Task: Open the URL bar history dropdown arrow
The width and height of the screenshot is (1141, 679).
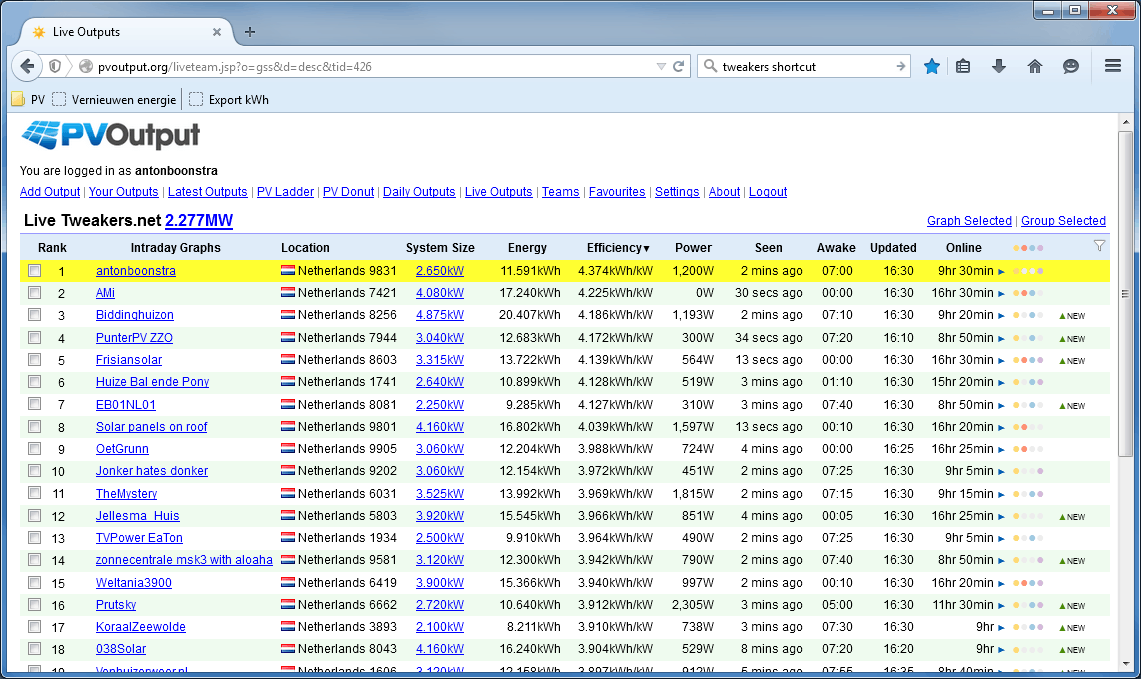Action: [661, 66]
